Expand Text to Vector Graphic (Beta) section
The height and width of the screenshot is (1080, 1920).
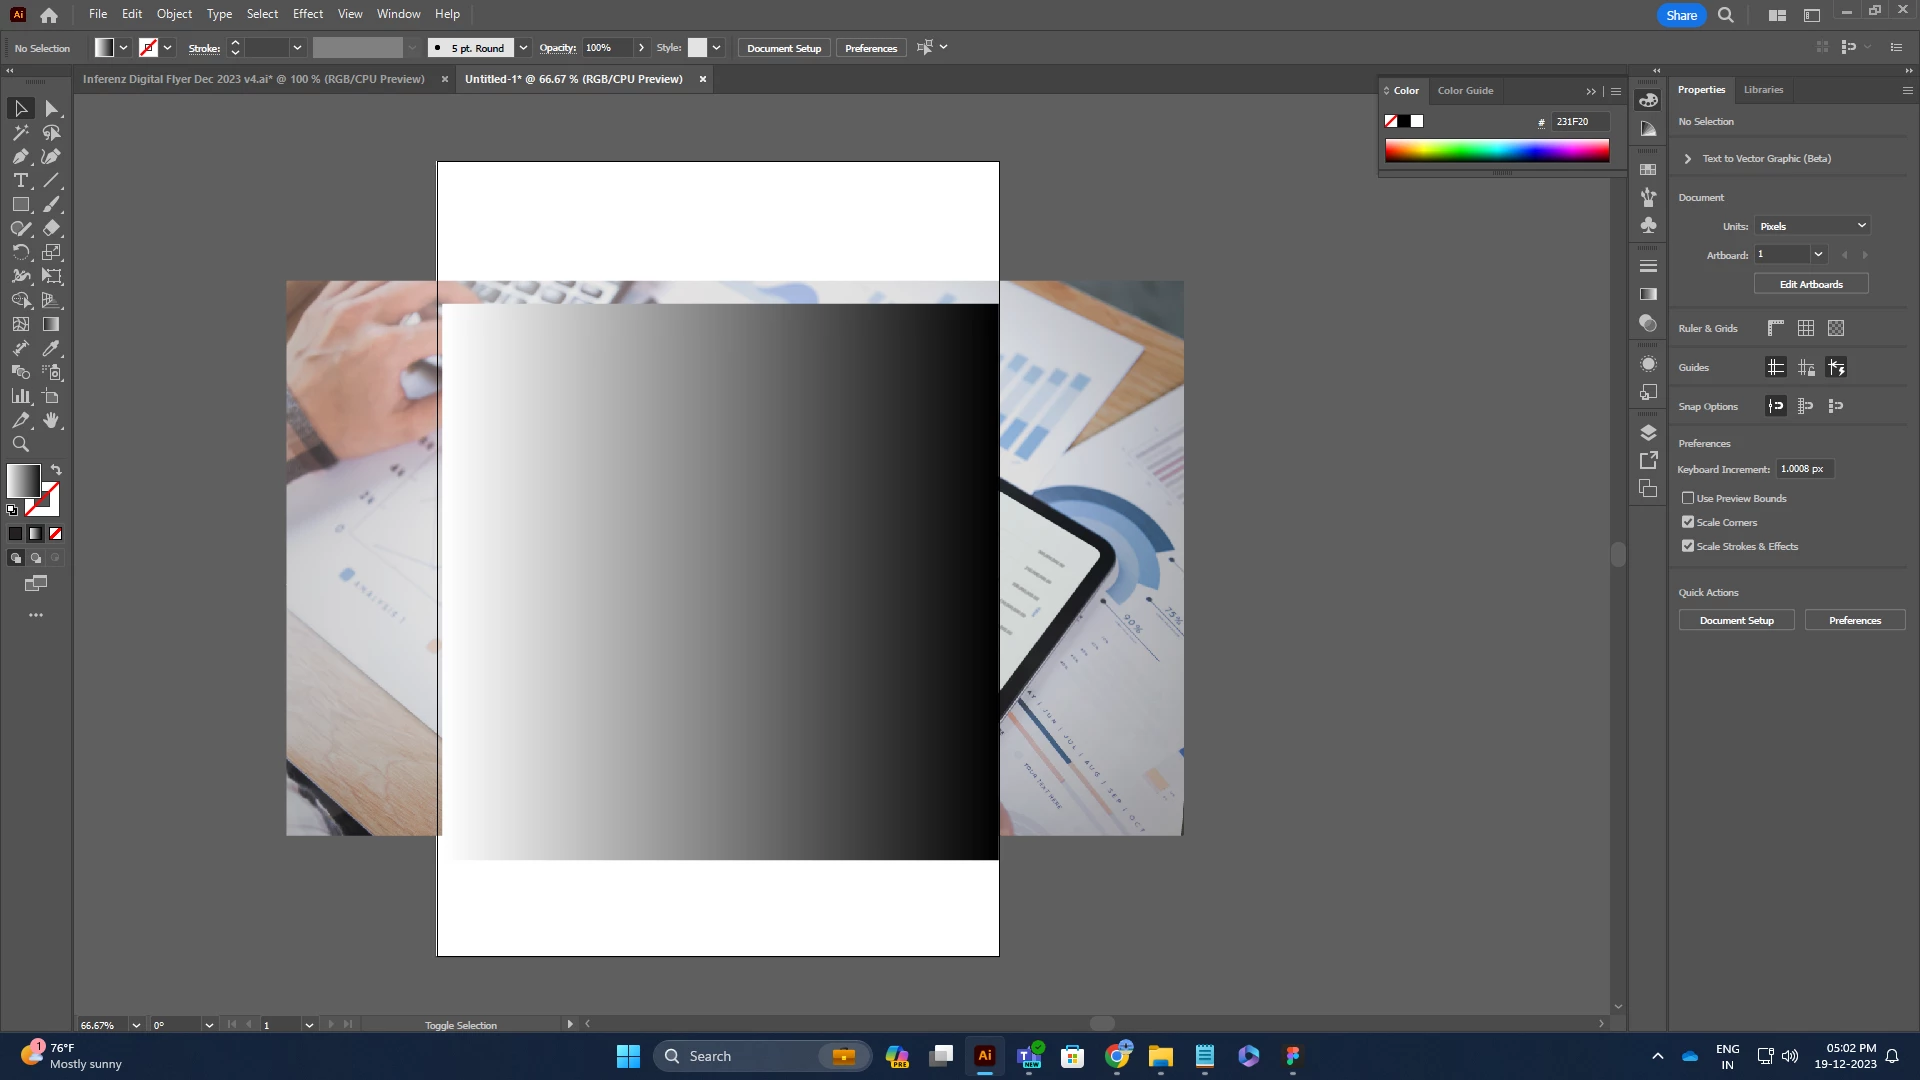click(1688, 159)
